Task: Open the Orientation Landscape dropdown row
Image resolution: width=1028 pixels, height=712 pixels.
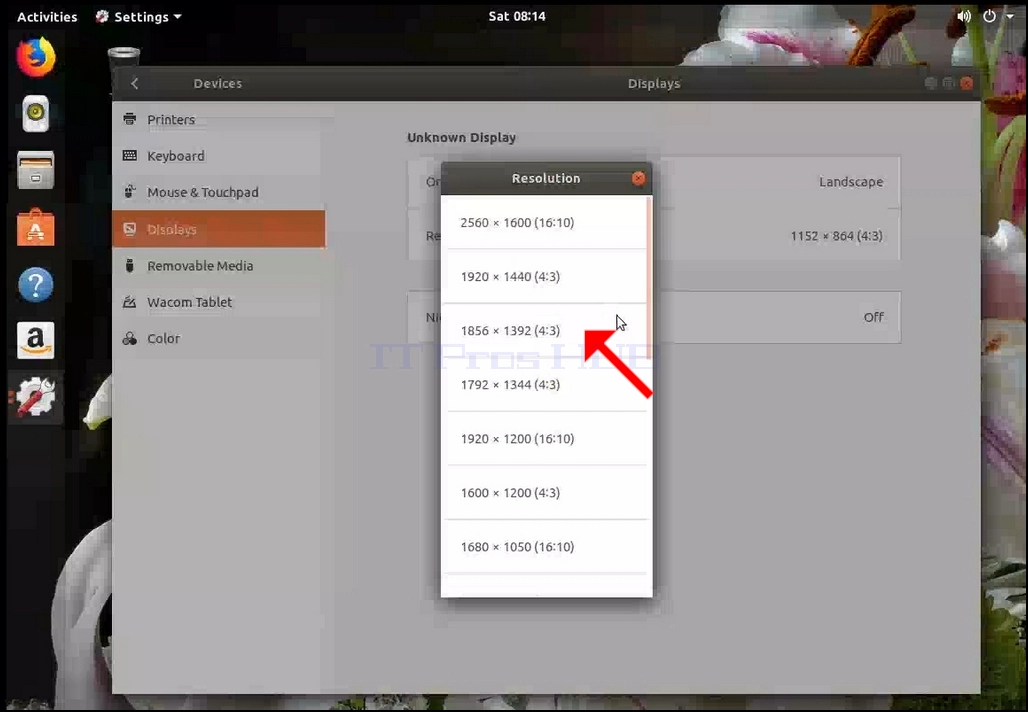Action: point(780,182)
